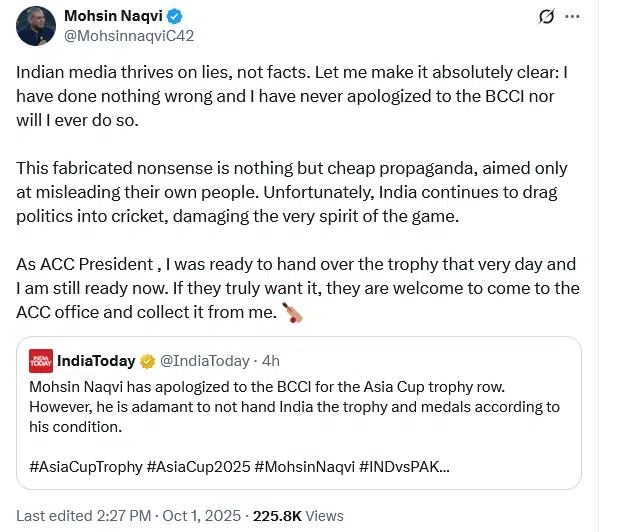
Task: Open Mohsin Naqvi's profile picture
Action: (36, 24)
